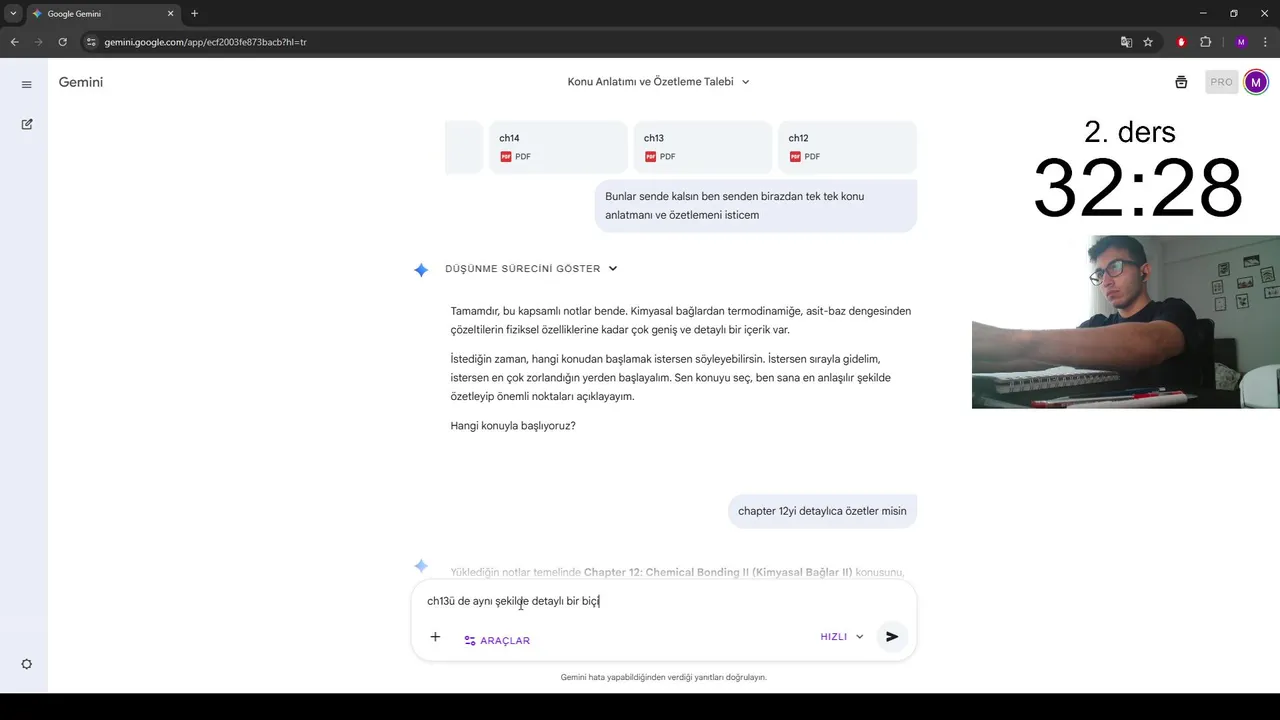Click the 'Hangi konuyla başlıyoruz?' text
This screenshot has width=1280, height=720.
(513, 426)
